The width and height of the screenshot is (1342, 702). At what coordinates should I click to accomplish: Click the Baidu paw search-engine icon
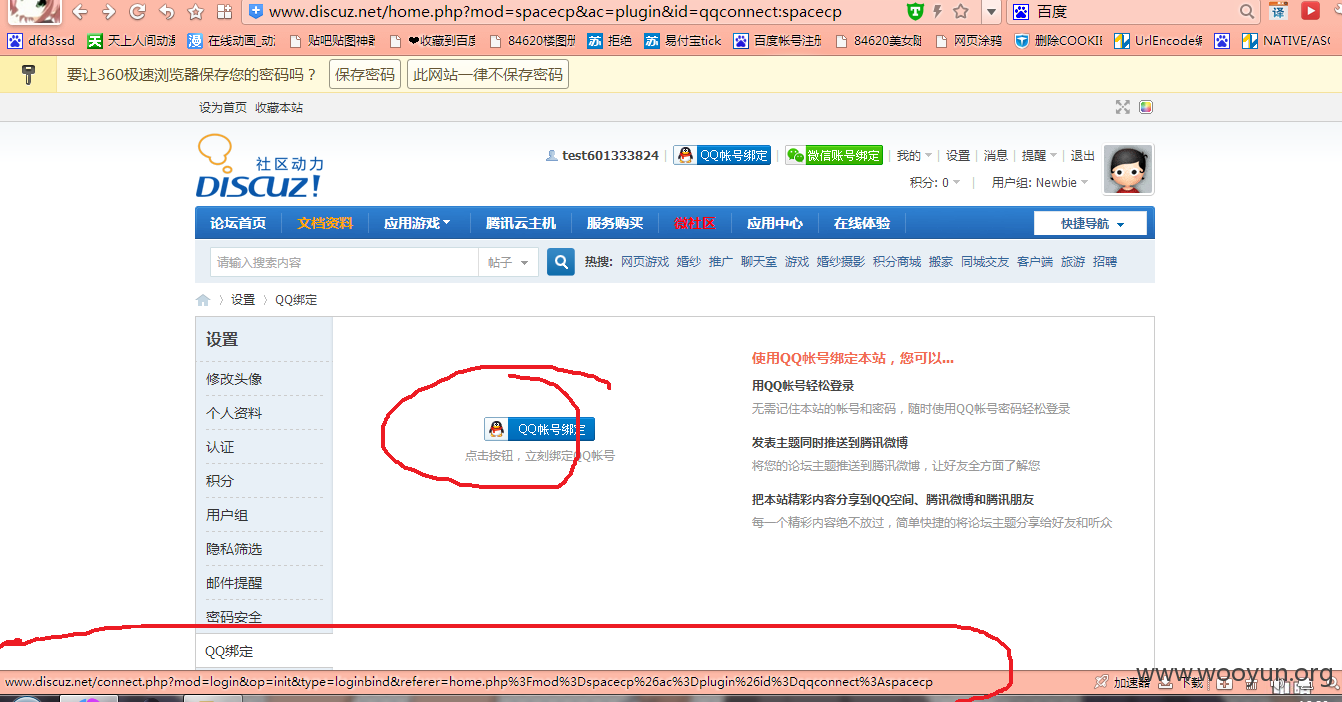click(x=1020, y=12)
